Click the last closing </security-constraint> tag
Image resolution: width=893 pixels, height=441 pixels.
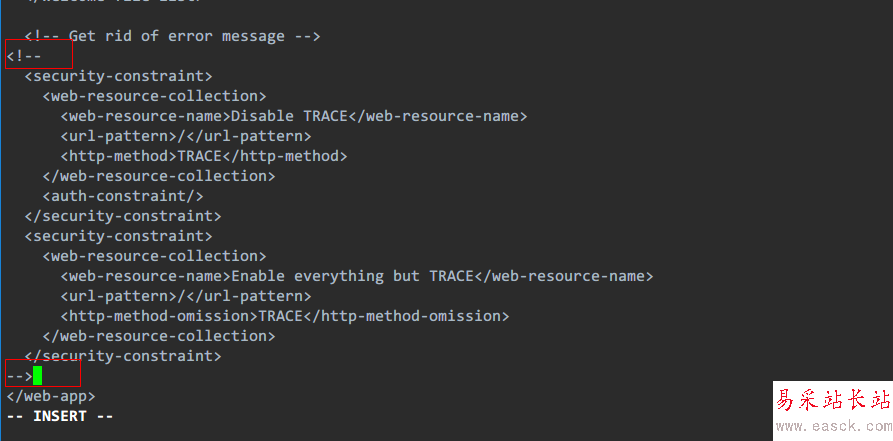tap(123, 356)
